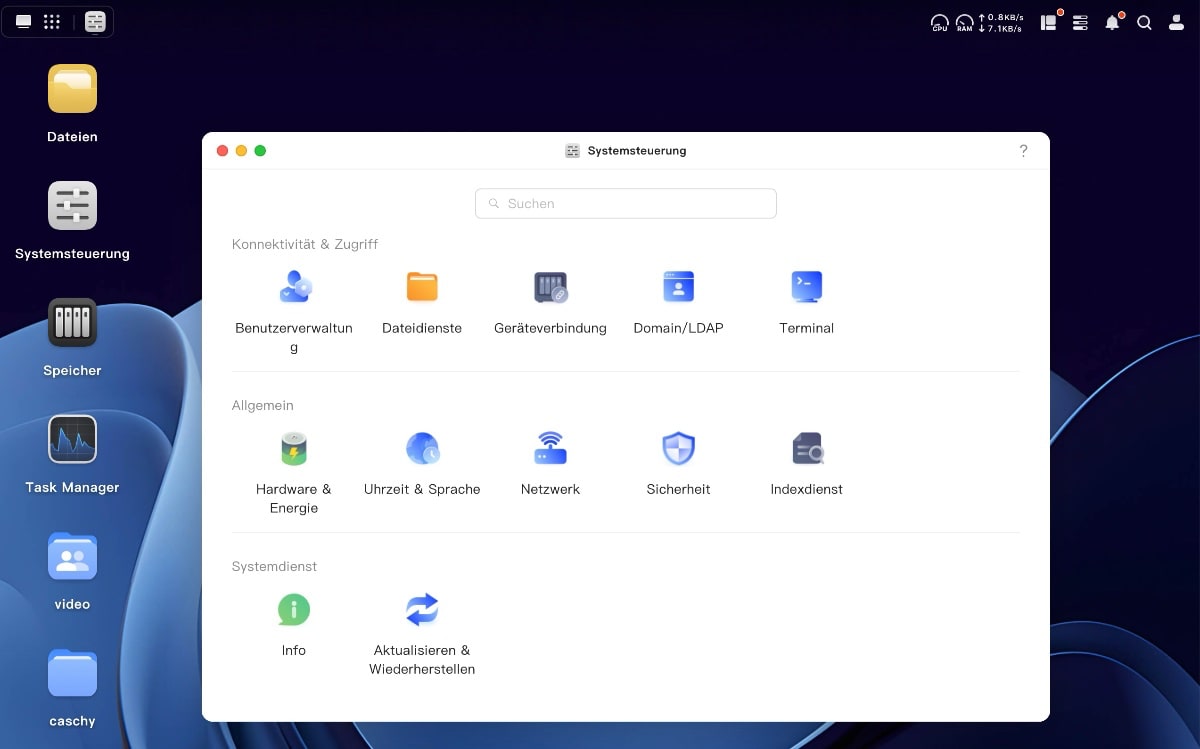
Task: Open the notification bell in the top bar
Action: [1111, 22]
